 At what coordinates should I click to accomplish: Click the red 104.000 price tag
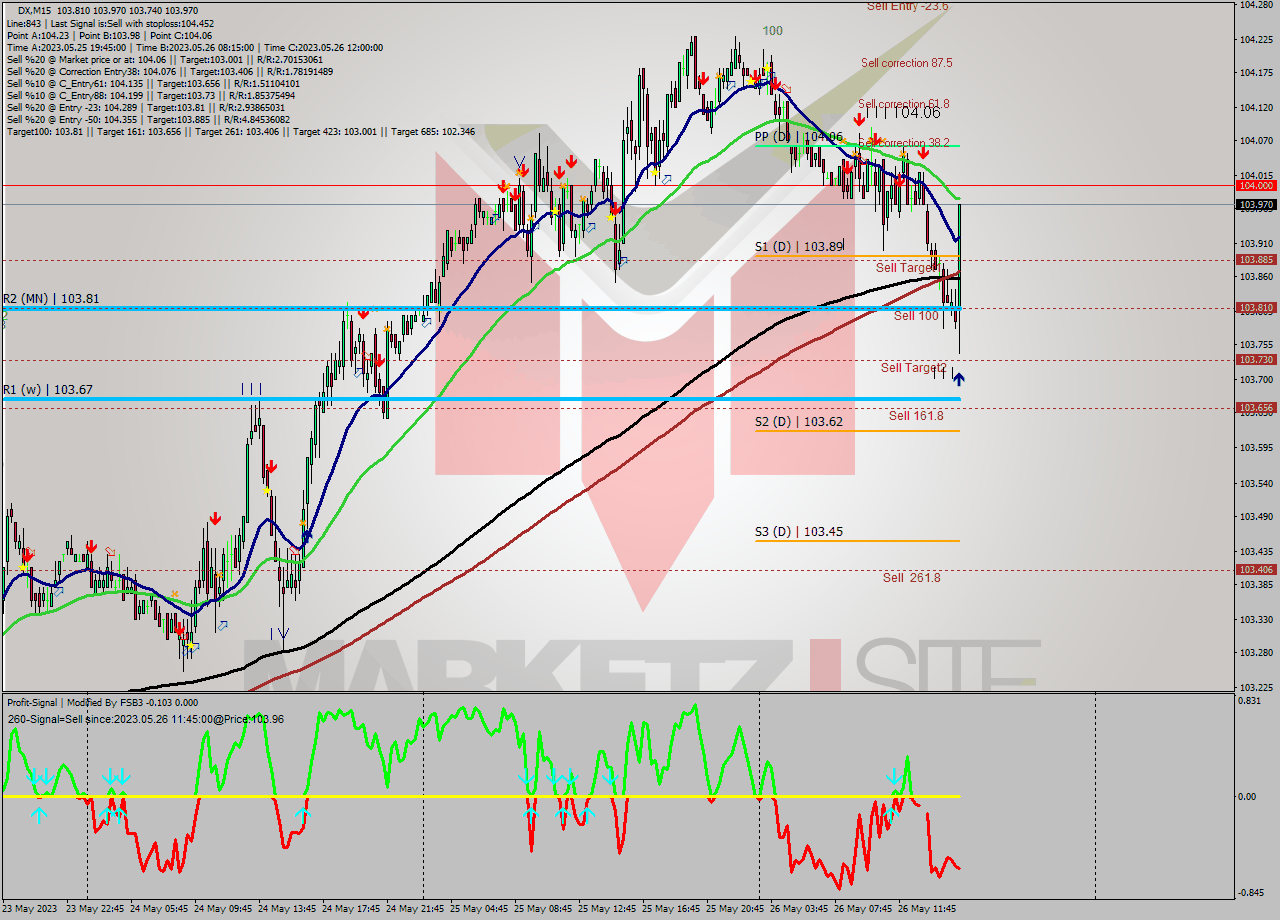click(1256, 186)
